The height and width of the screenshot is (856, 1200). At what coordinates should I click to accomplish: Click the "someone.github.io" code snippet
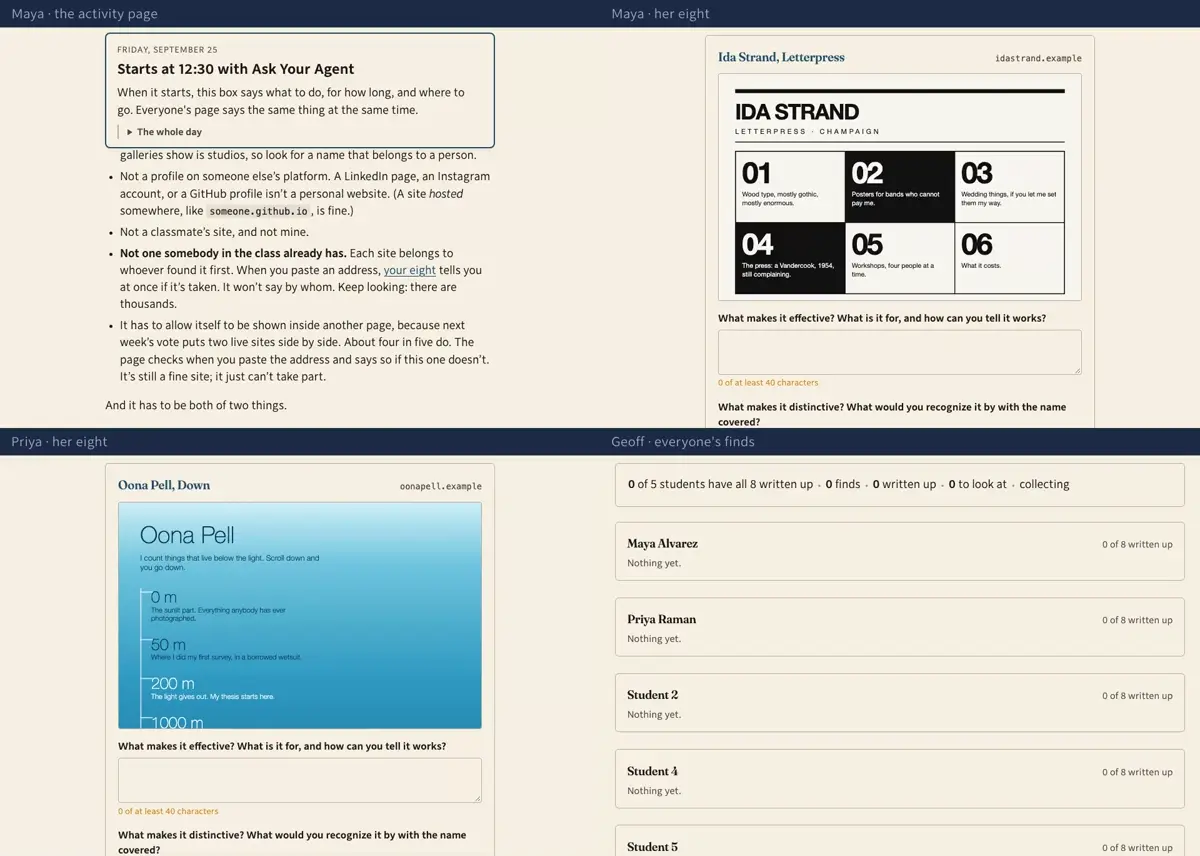coord(258,212)
